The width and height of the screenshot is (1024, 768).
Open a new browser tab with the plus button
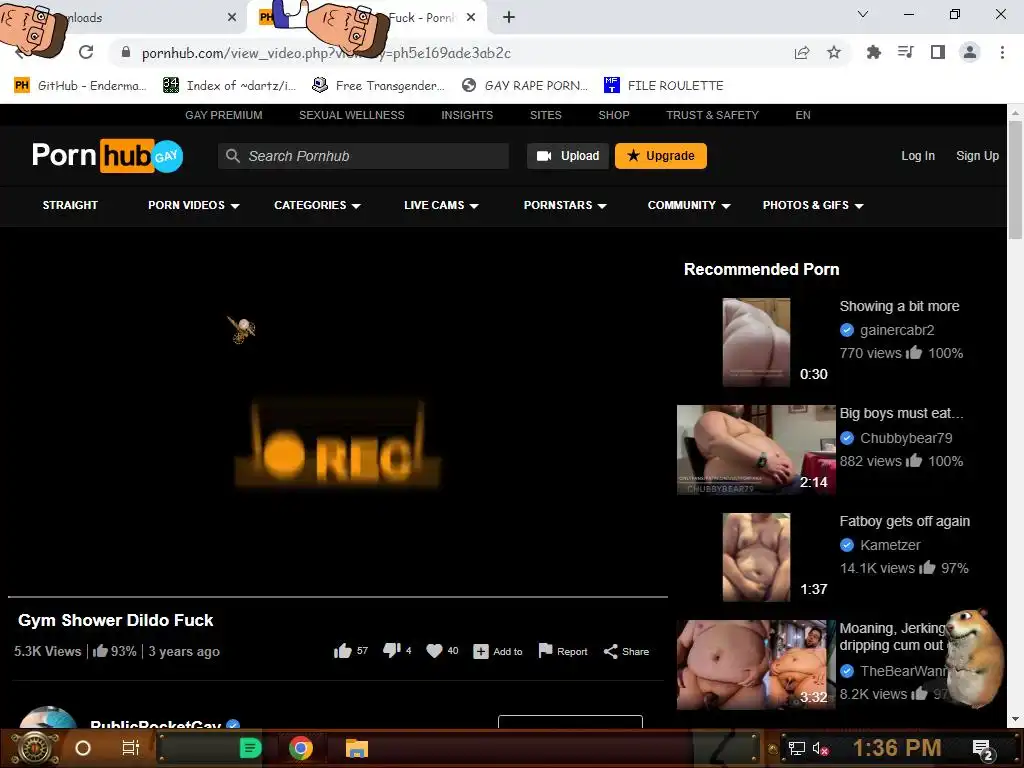tap(509, 18)
